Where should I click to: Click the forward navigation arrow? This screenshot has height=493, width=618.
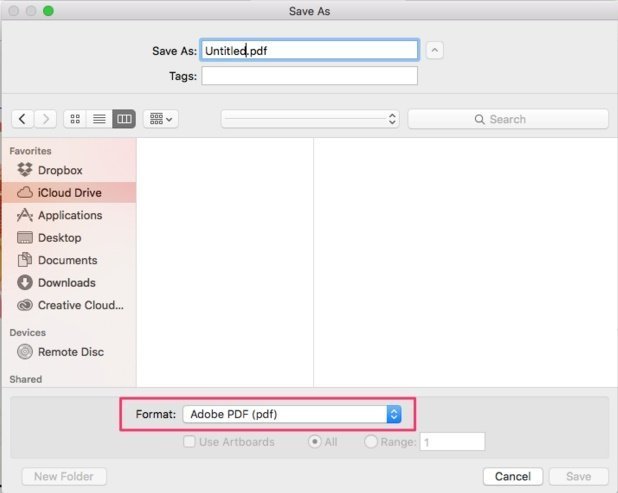click(x=46, y=119)
